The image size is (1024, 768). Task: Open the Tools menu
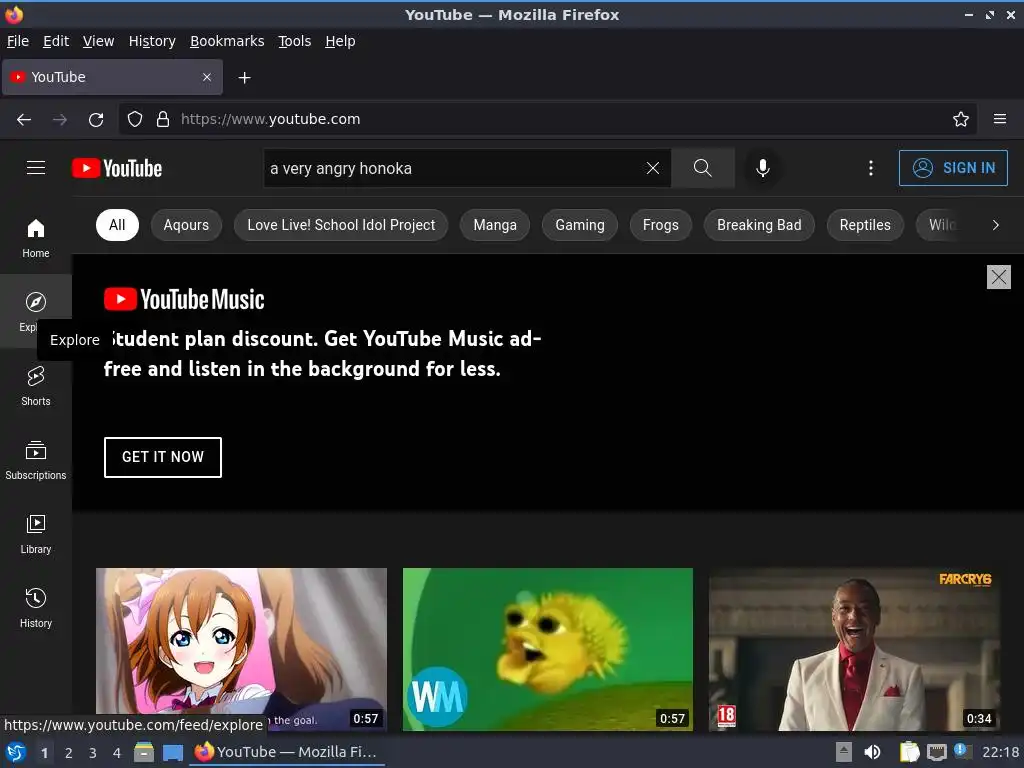point(295,41)
